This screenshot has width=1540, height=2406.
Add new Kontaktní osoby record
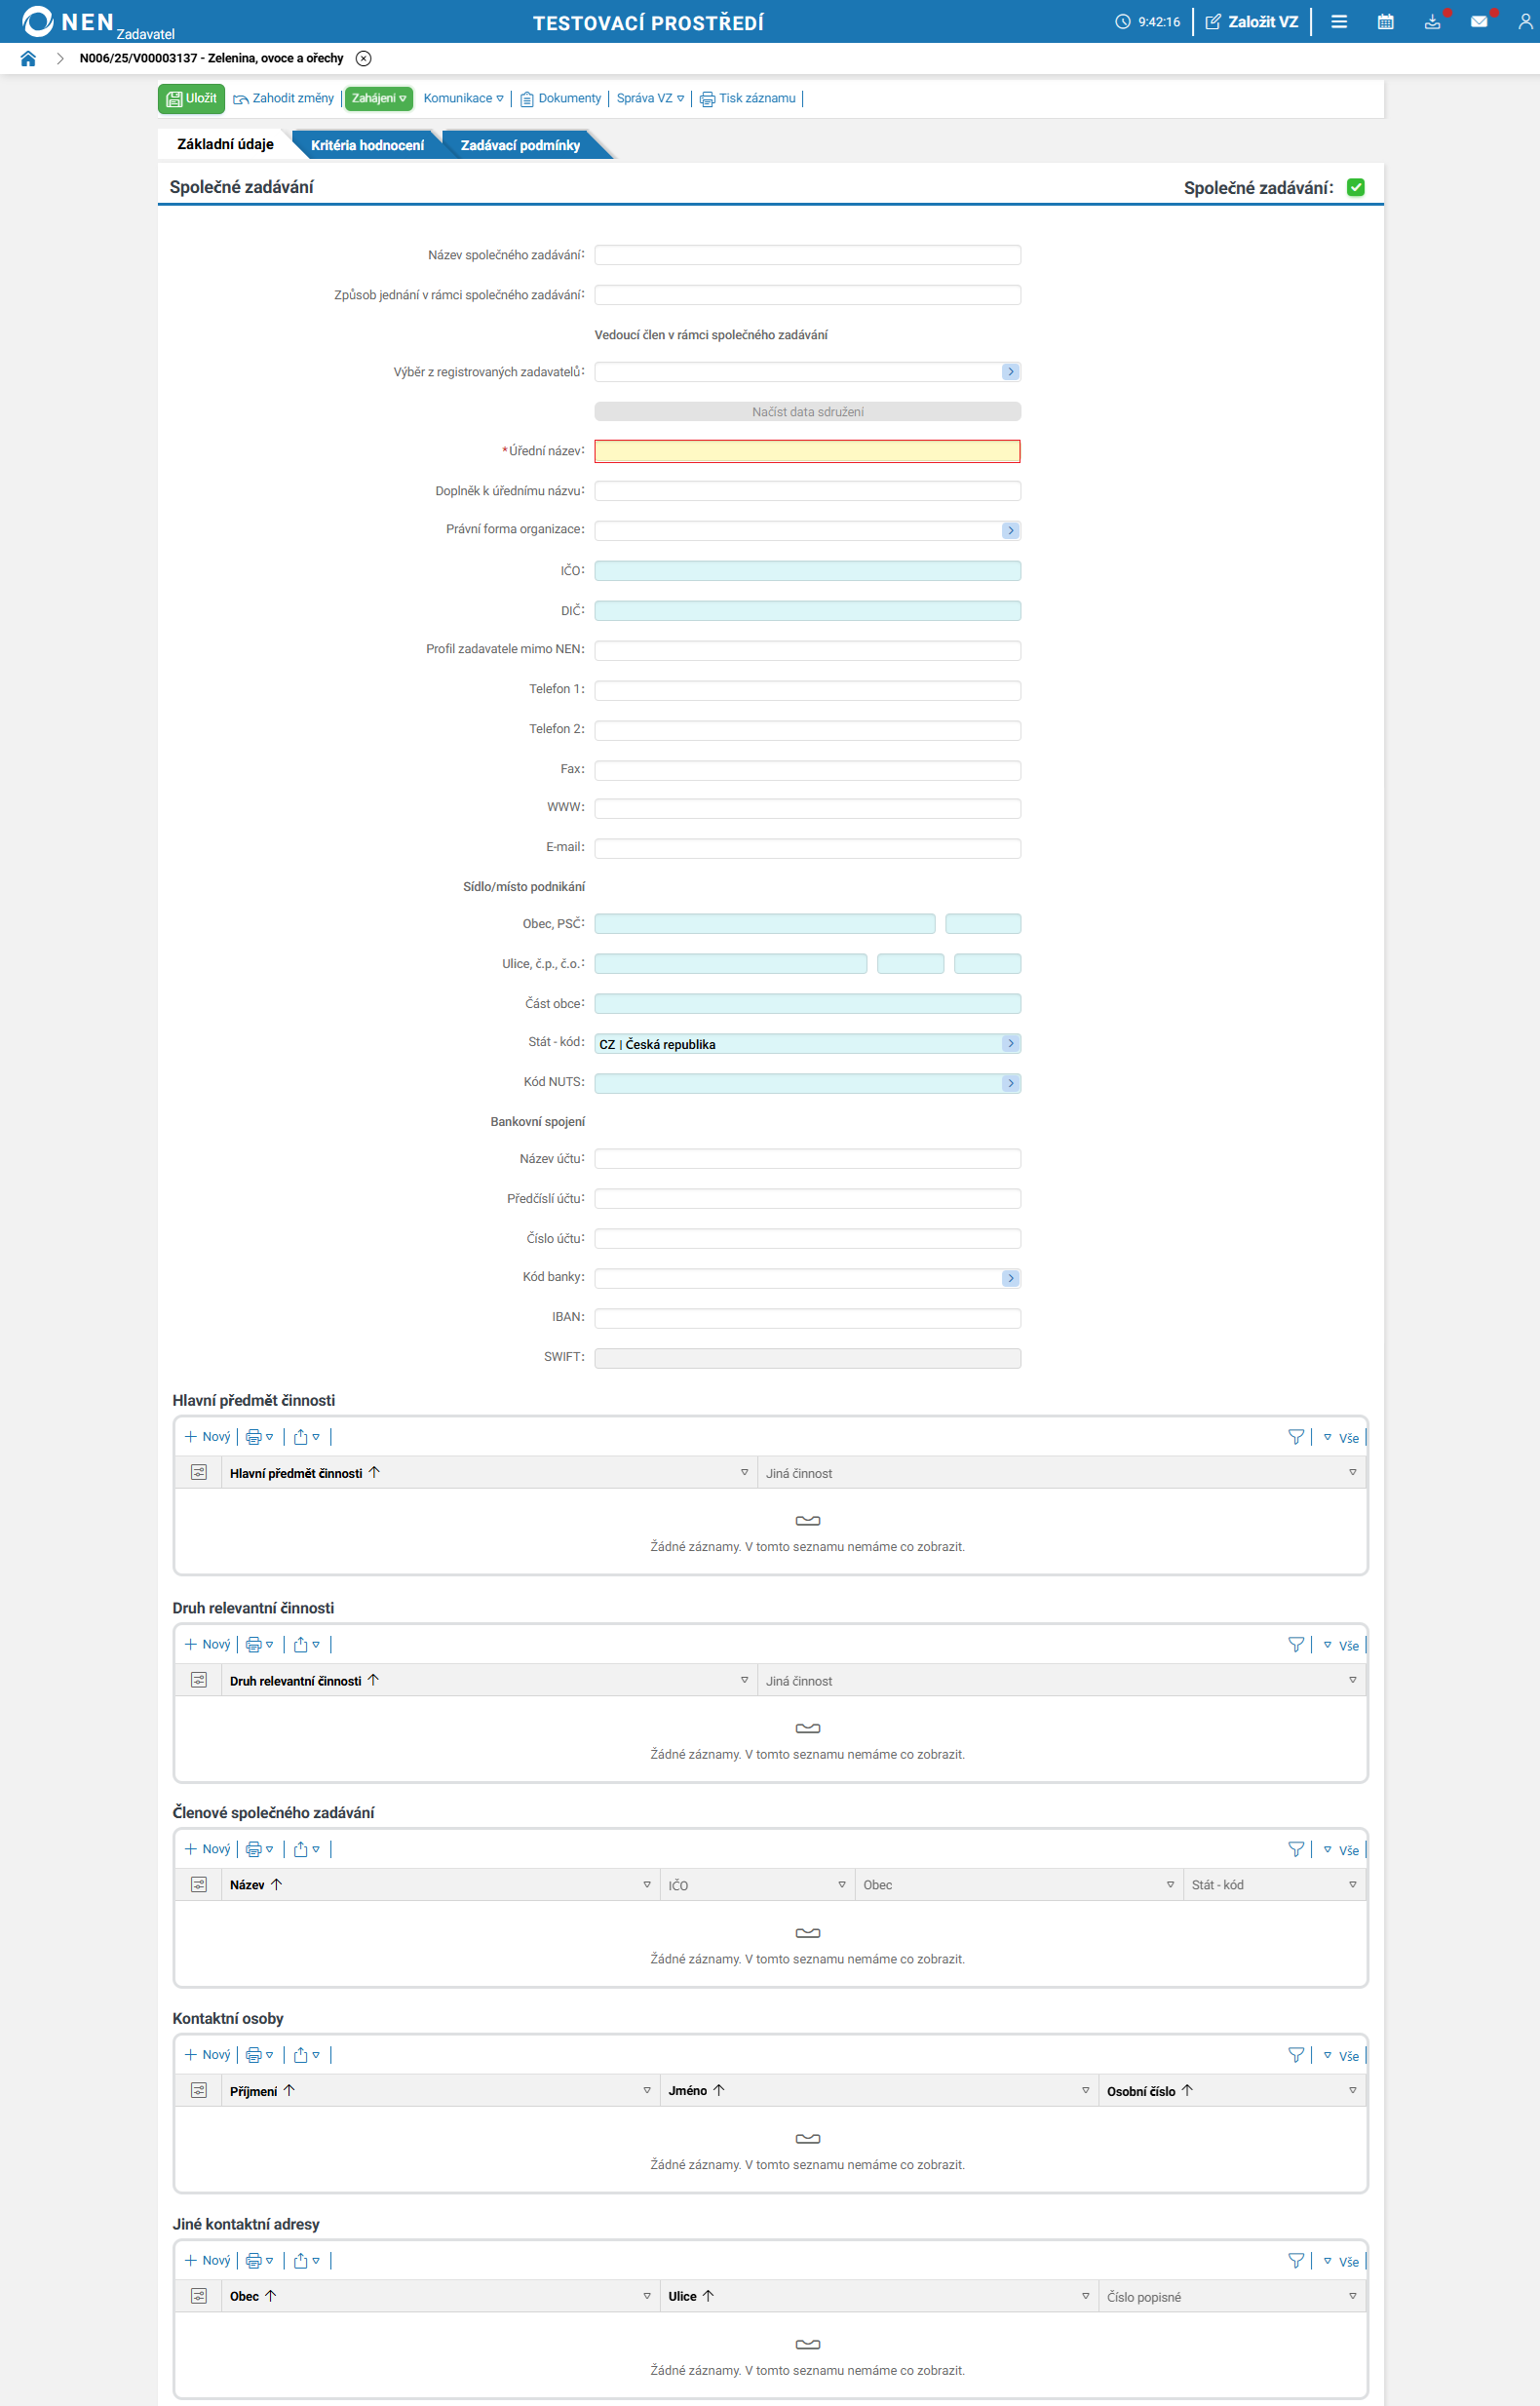[207, 2055]
